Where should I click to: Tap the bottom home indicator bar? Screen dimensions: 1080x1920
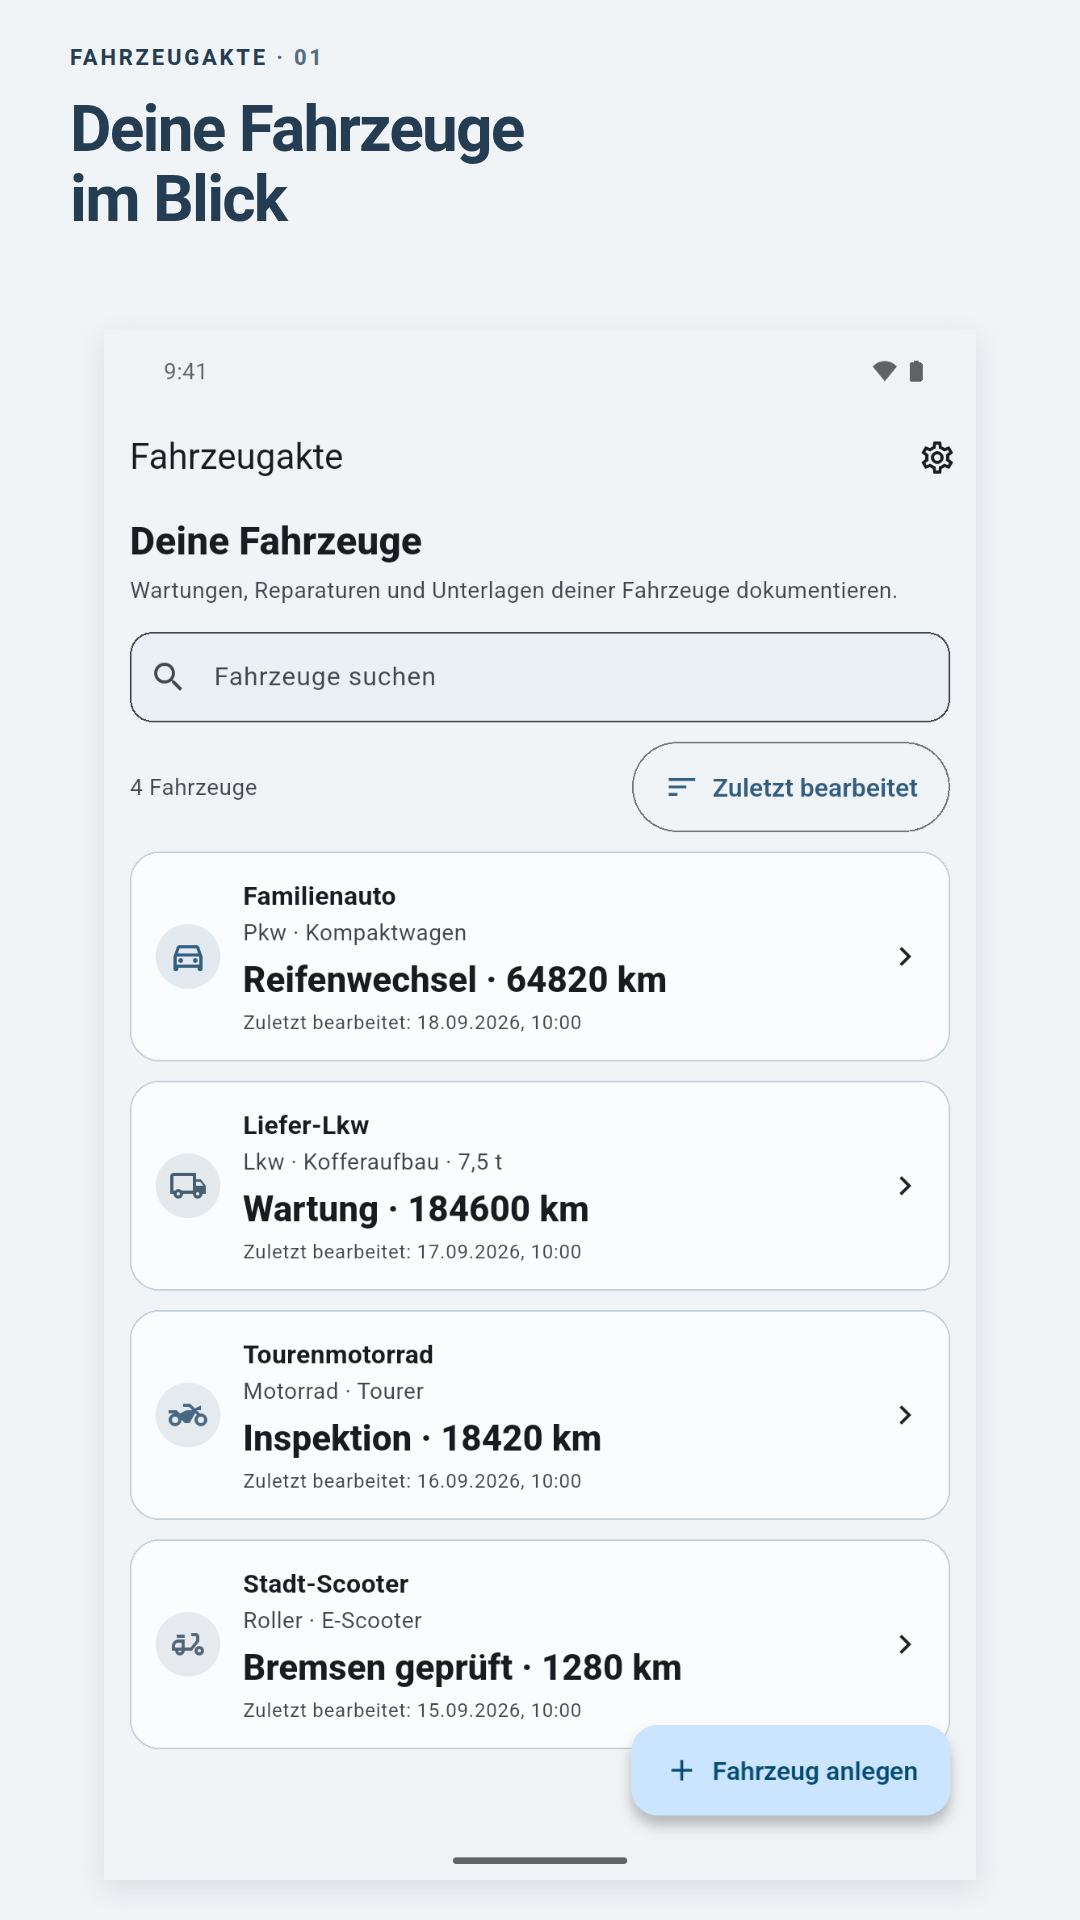pos(540,1860)
